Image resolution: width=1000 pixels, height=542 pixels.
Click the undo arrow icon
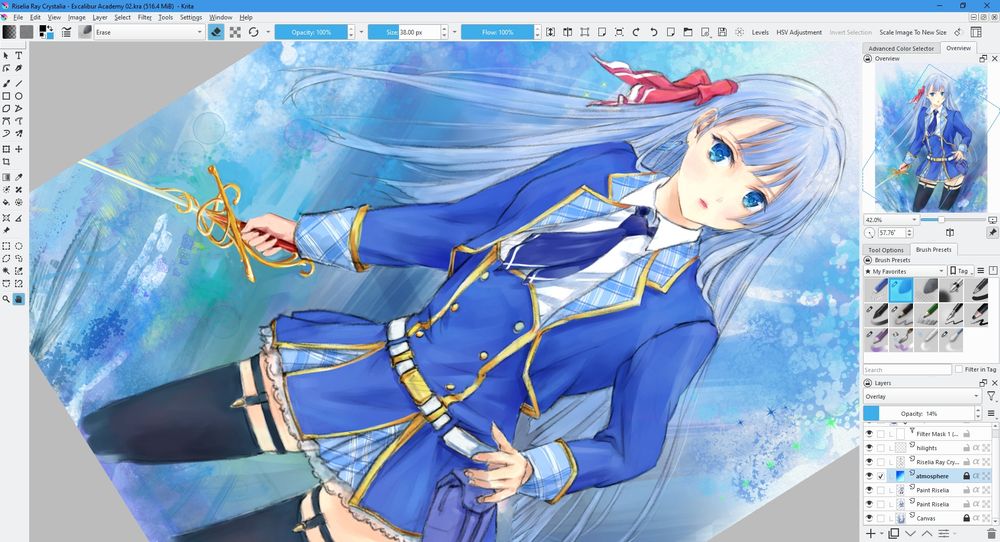point(653,32)
